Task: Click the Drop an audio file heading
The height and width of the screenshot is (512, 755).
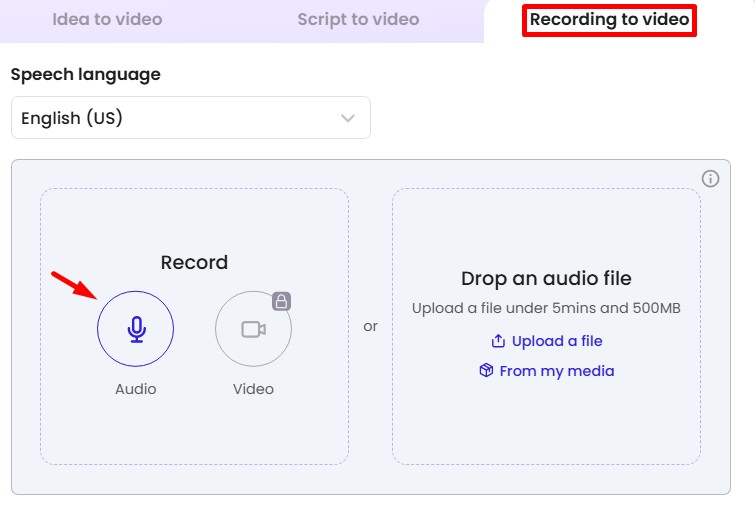Action: pos(546,278)
